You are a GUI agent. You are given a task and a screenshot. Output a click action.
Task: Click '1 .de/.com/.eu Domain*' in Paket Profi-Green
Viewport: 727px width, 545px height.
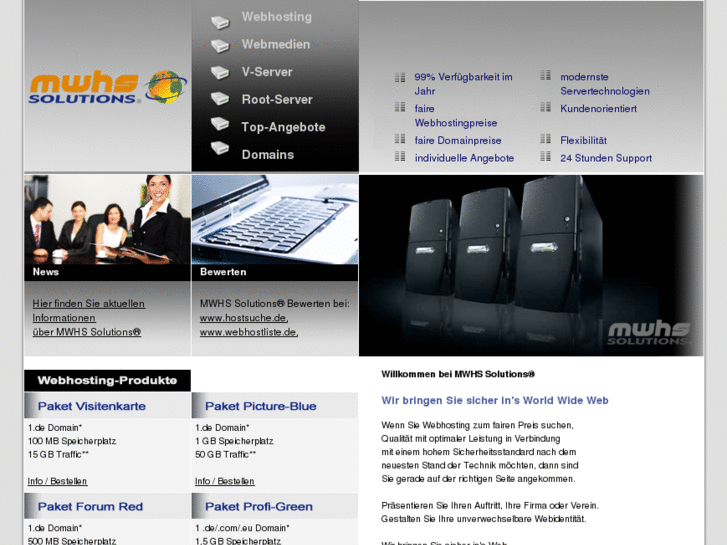242,528
